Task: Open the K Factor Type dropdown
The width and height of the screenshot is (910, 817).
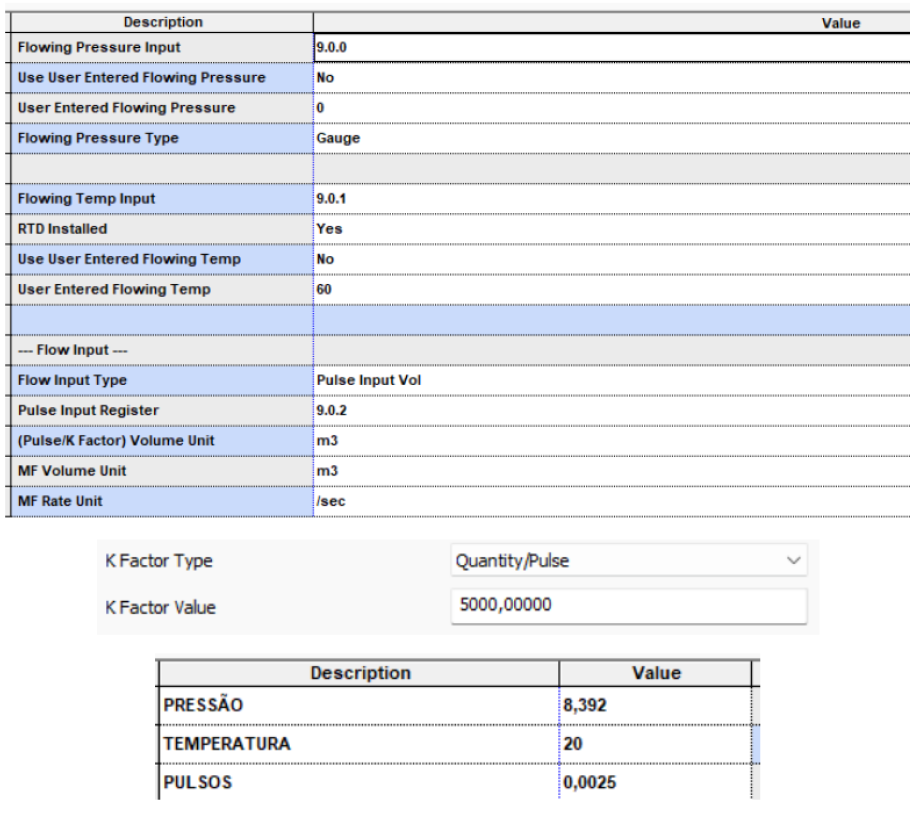Action: tap(629, 560)
